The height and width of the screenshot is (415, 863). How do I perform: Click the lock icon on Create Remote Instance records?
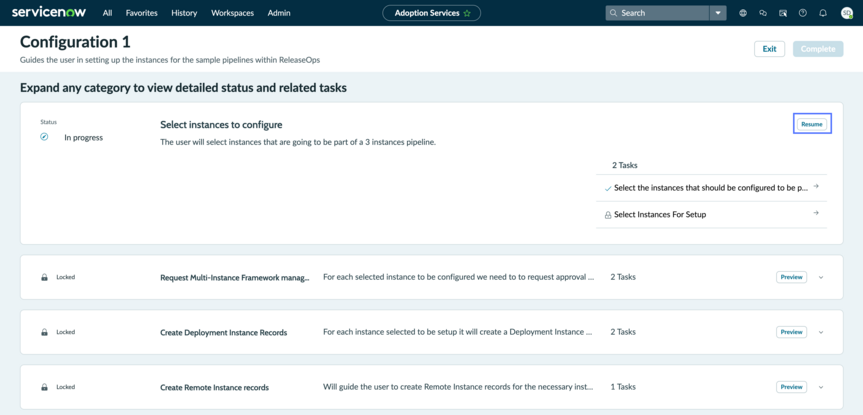(x=44, y=387)
